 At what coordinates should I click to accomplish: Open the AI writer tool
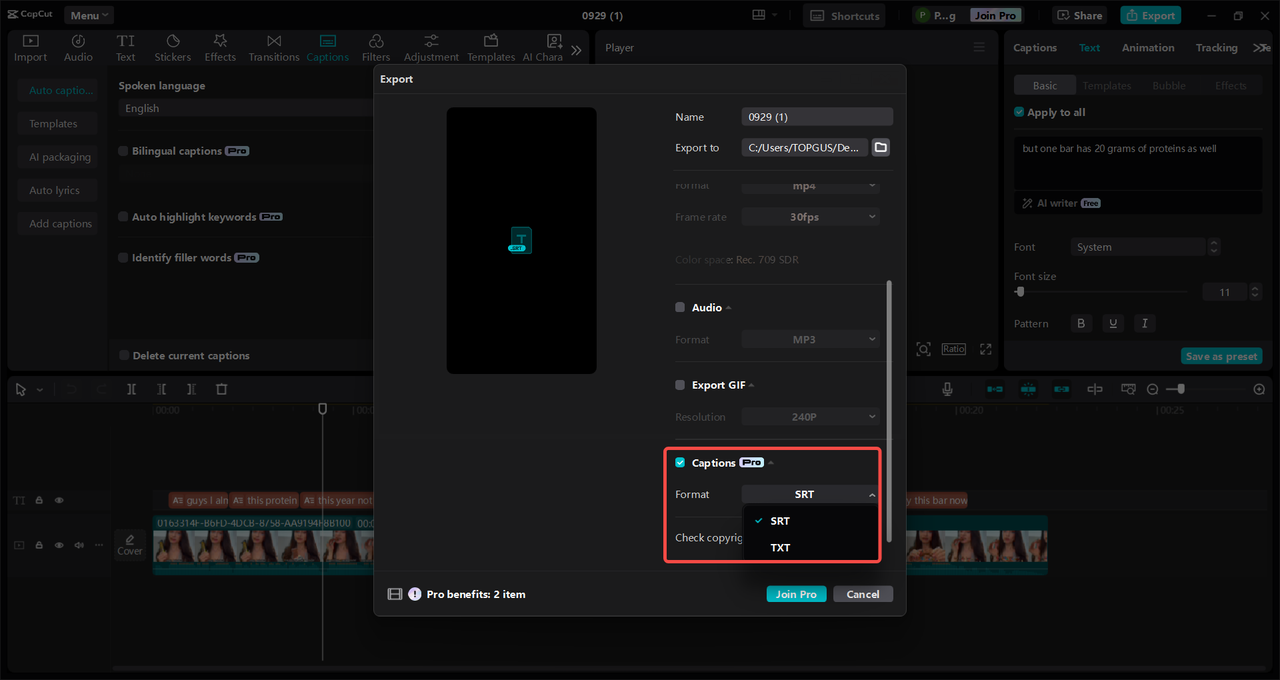(1060, 203)
